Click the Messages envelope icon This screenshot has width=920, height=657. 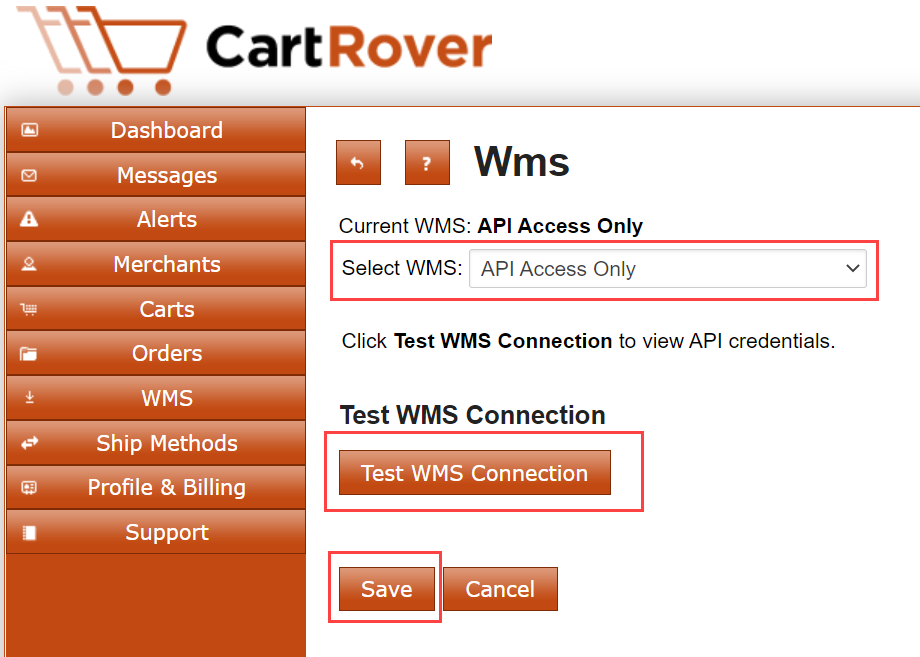coord(29,175)
